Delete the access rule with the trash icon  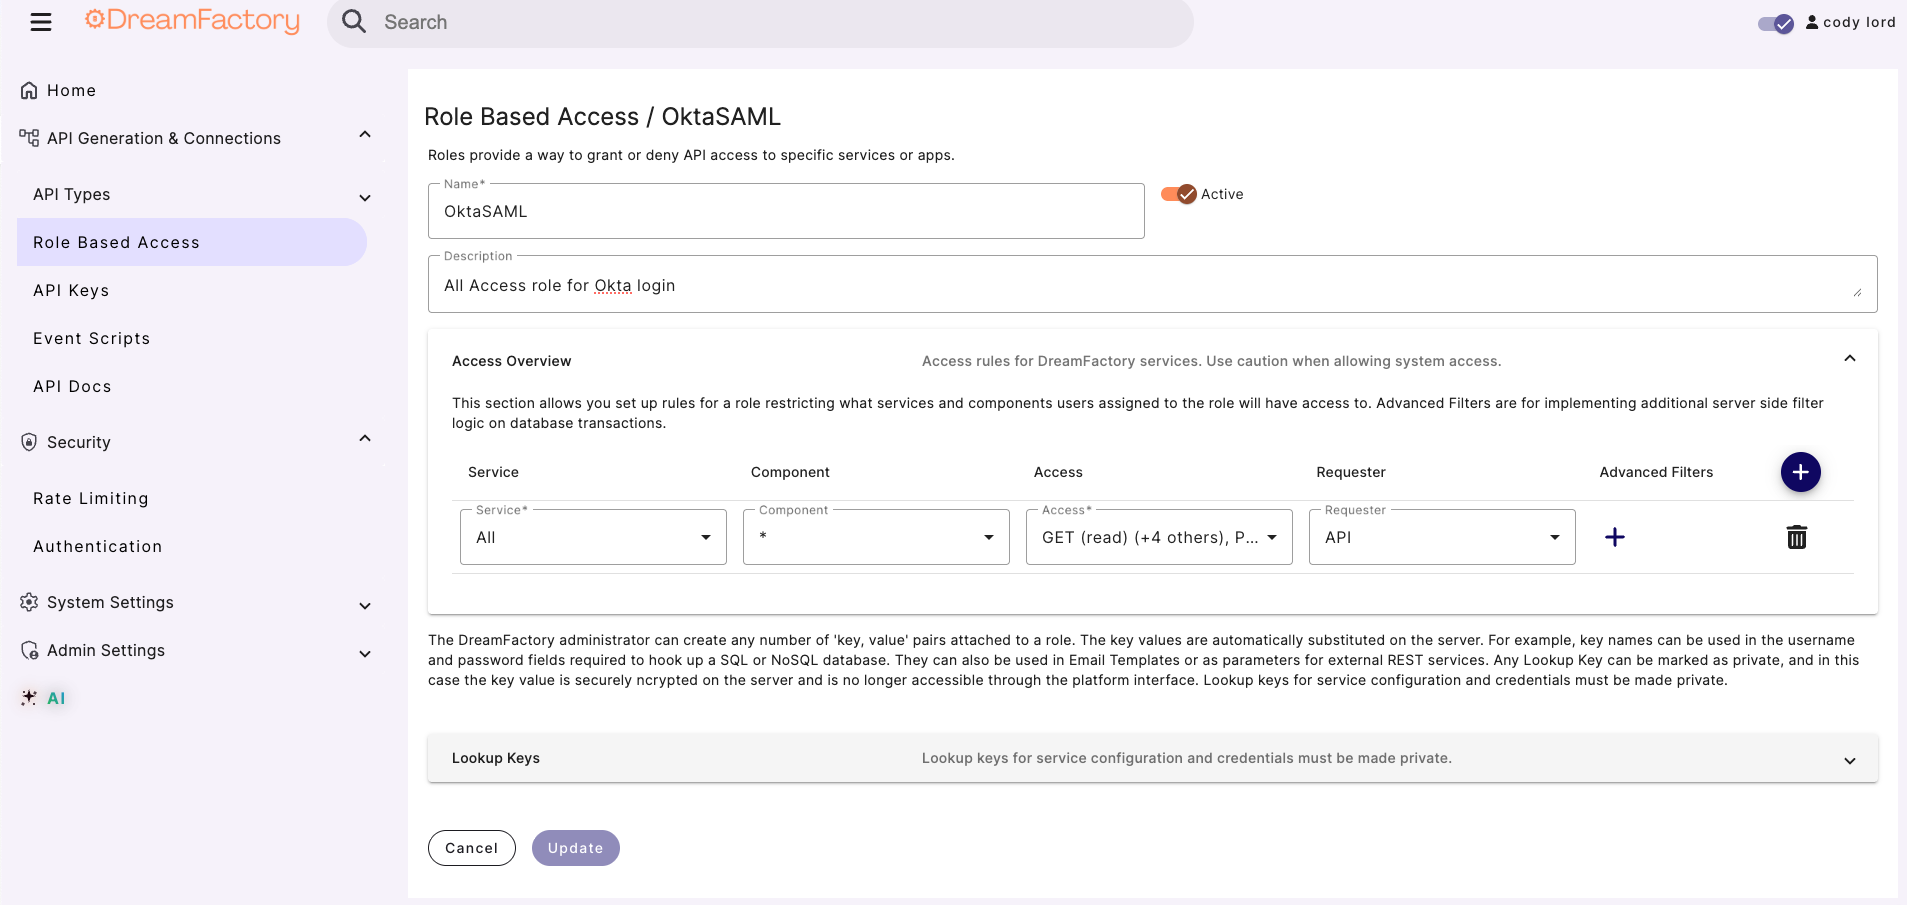pos(1796,537)
